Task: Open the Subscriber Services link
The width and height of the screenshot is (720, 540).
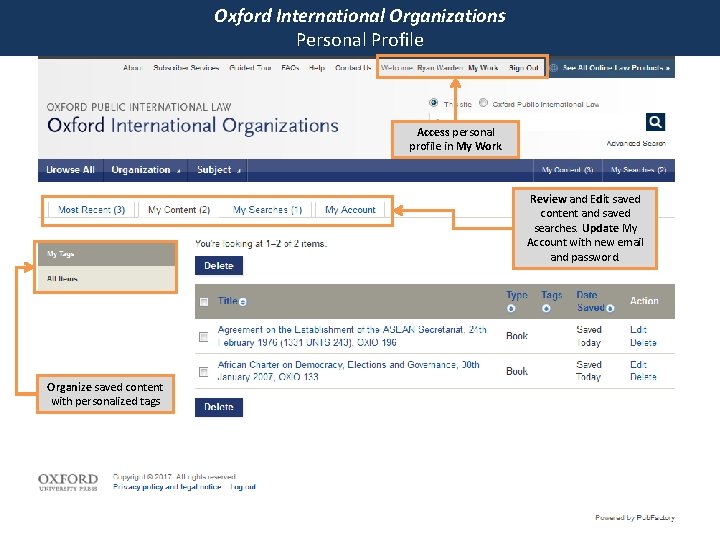Action: click(186, 68)
